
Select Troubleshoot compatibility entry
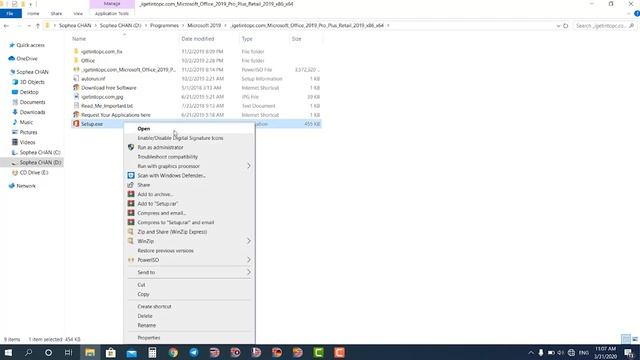[167, 157]
